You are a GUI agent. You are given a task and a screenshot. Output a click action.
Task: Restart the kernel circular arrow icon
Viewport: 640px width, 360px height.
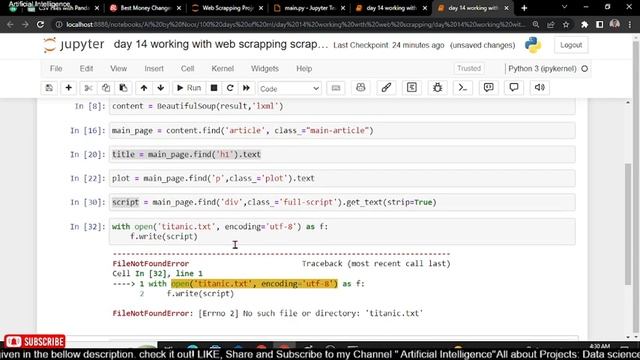tap(230, 88)
